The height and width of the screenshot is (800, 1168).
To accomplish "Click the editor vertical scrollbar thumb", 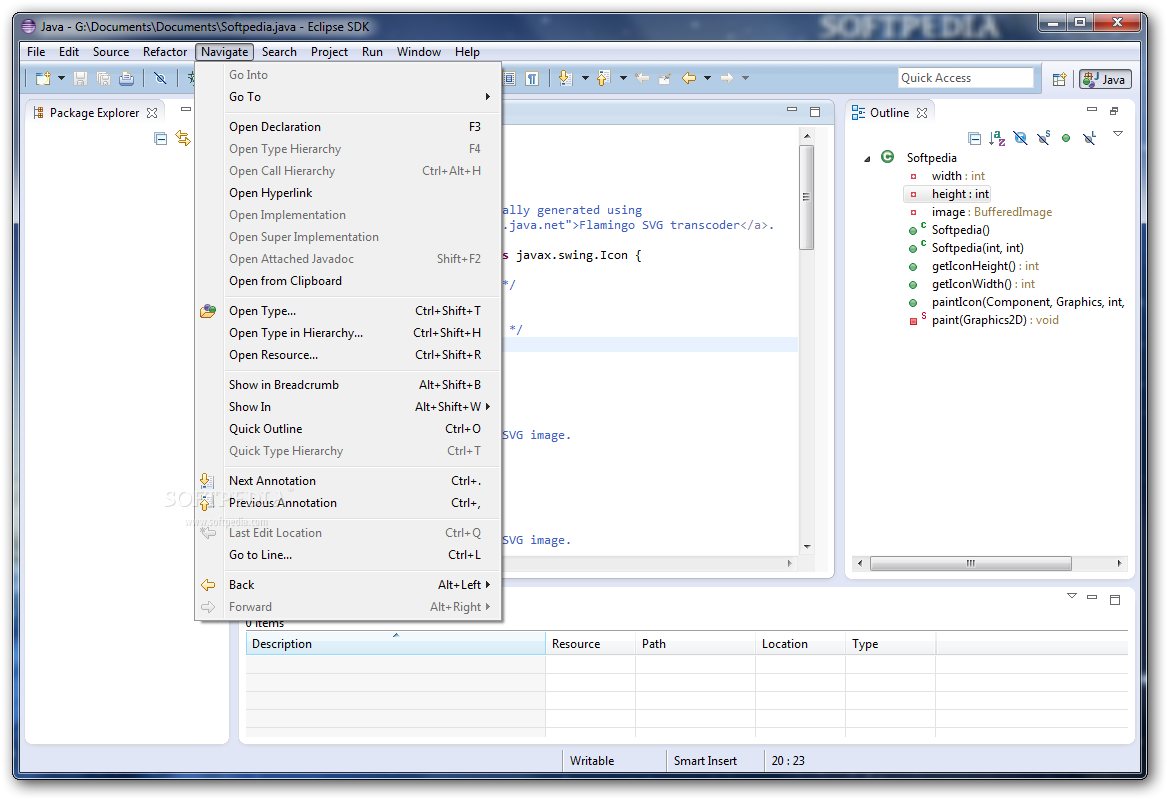I will click(x=807, y=197).
